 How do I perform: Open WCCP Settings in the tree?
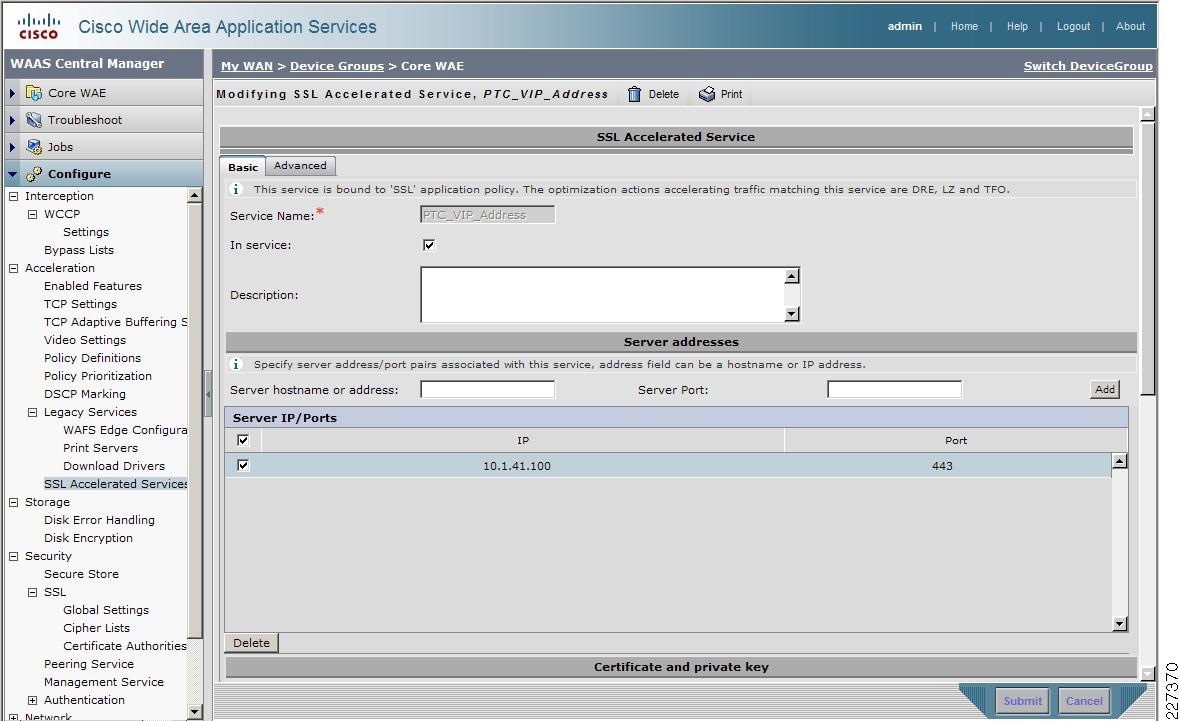coord(86,232)
